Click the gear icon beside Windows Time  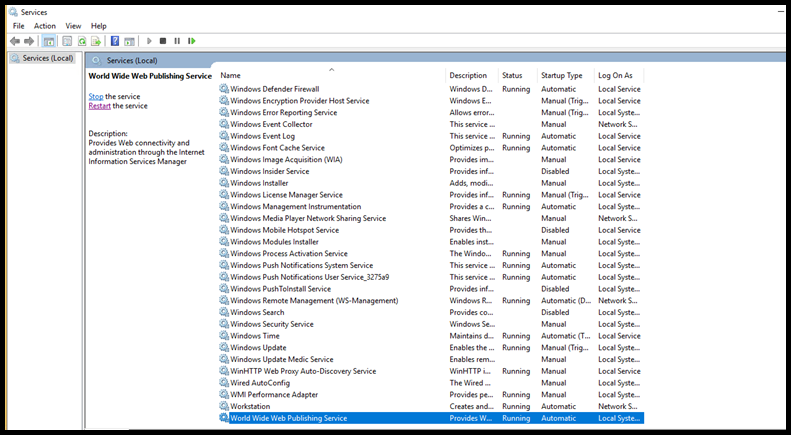point(224,336)
